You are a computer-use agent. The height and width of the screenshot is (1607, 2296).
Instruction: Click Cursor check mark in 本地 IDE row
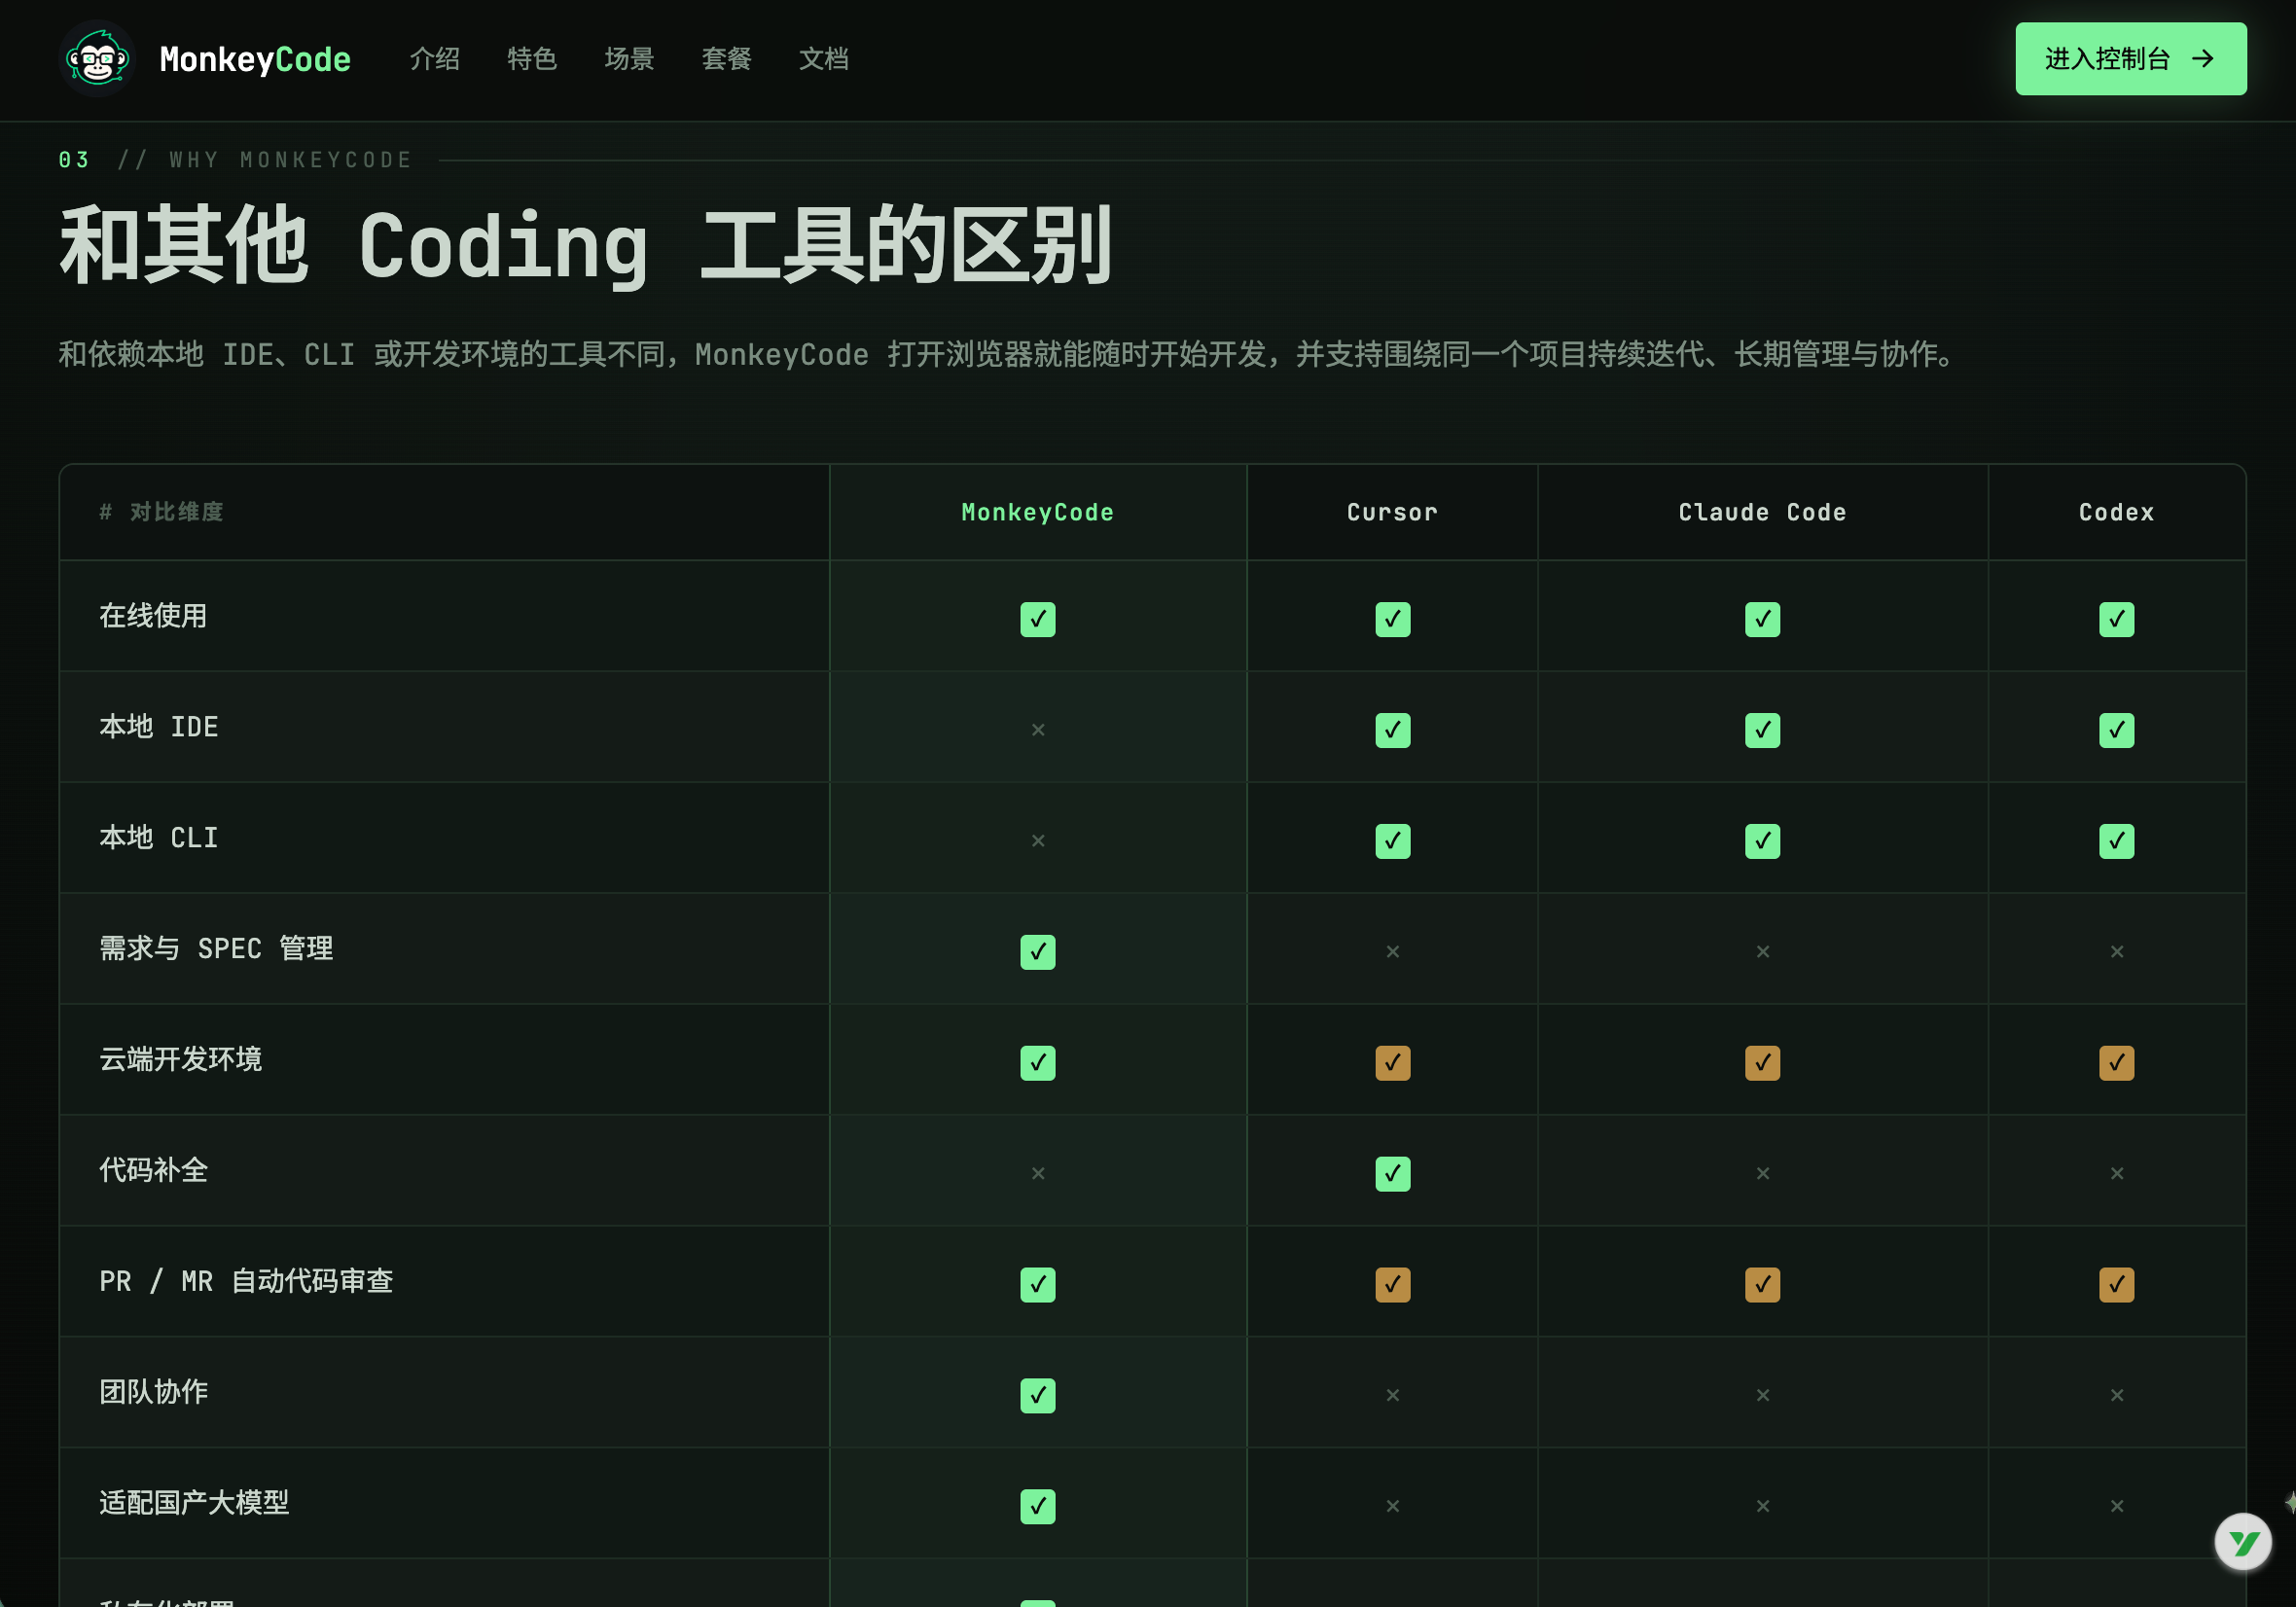[1392, 730]
